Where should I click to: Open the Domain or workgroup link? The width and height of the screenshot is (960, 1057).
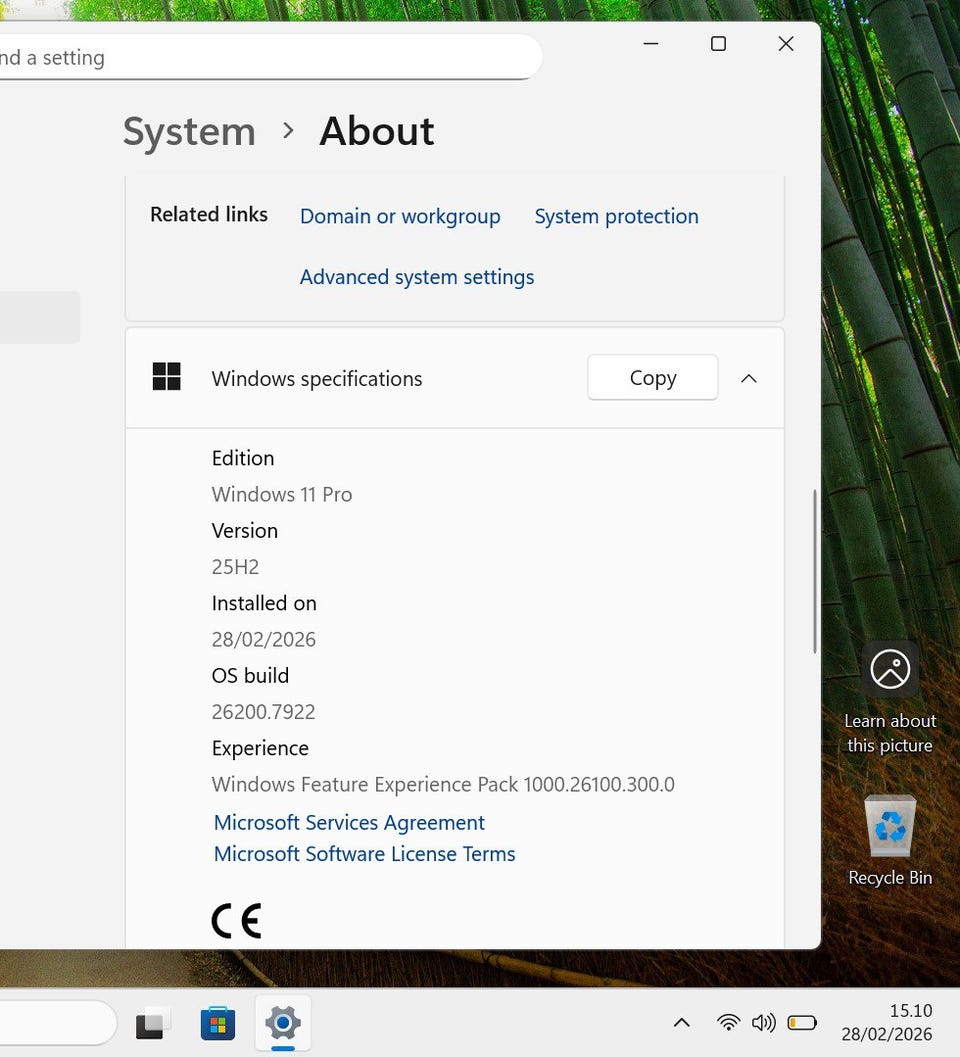400,217
